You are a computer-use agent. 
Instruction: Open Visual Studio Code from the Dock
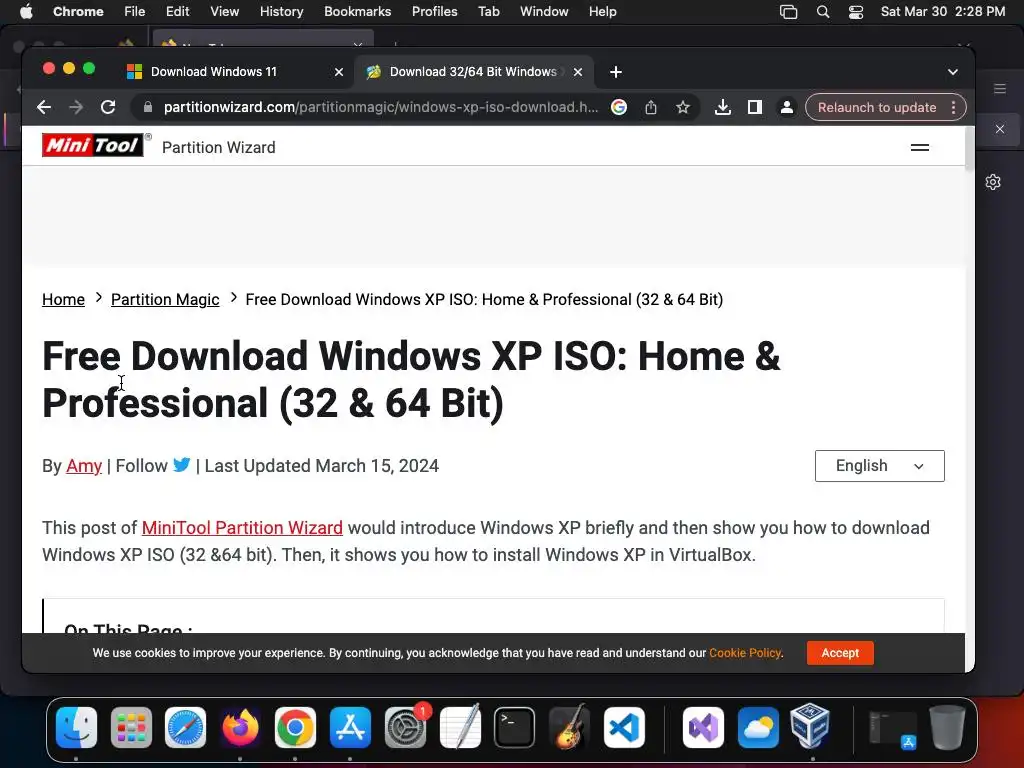(x=624, y=727)
